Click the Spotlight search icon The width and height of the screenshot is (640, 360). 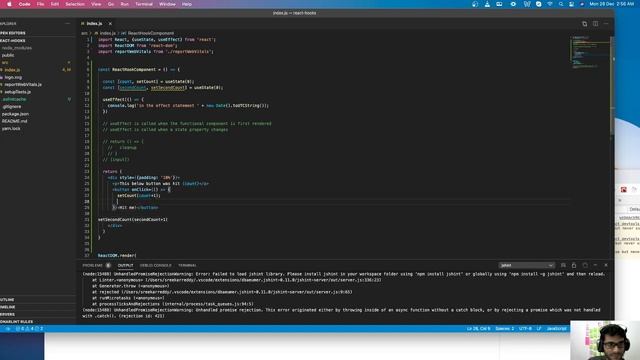(x=561, y=4)
